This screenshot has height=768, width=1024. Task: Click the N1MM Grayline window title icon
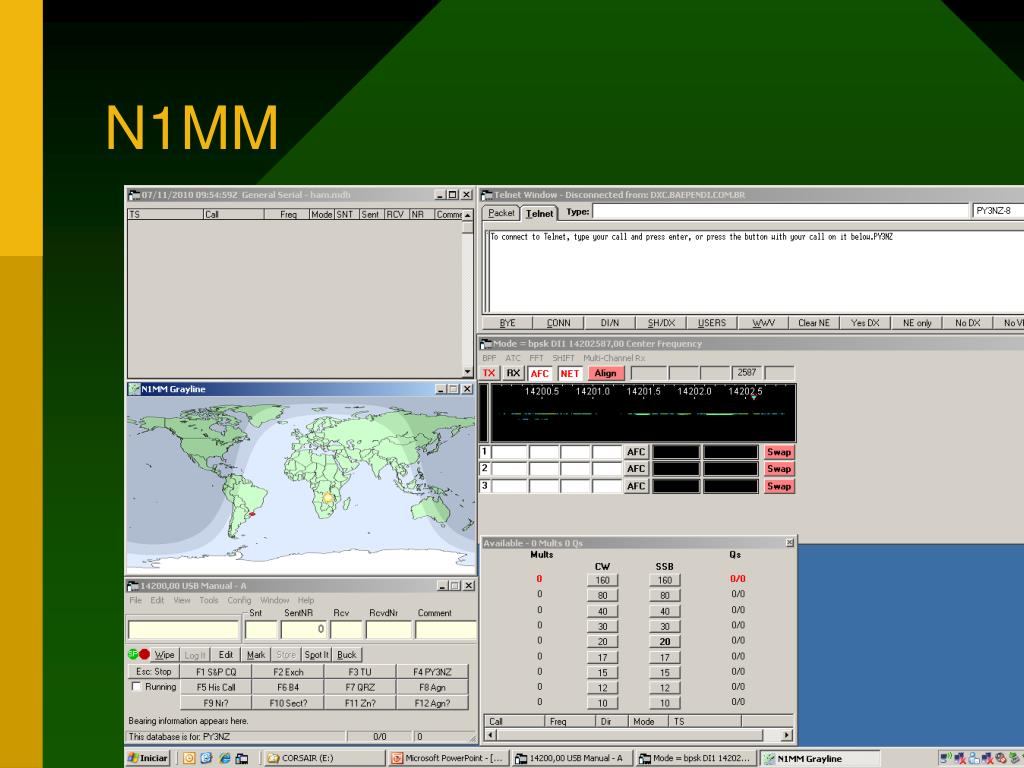tap(134, 389)
